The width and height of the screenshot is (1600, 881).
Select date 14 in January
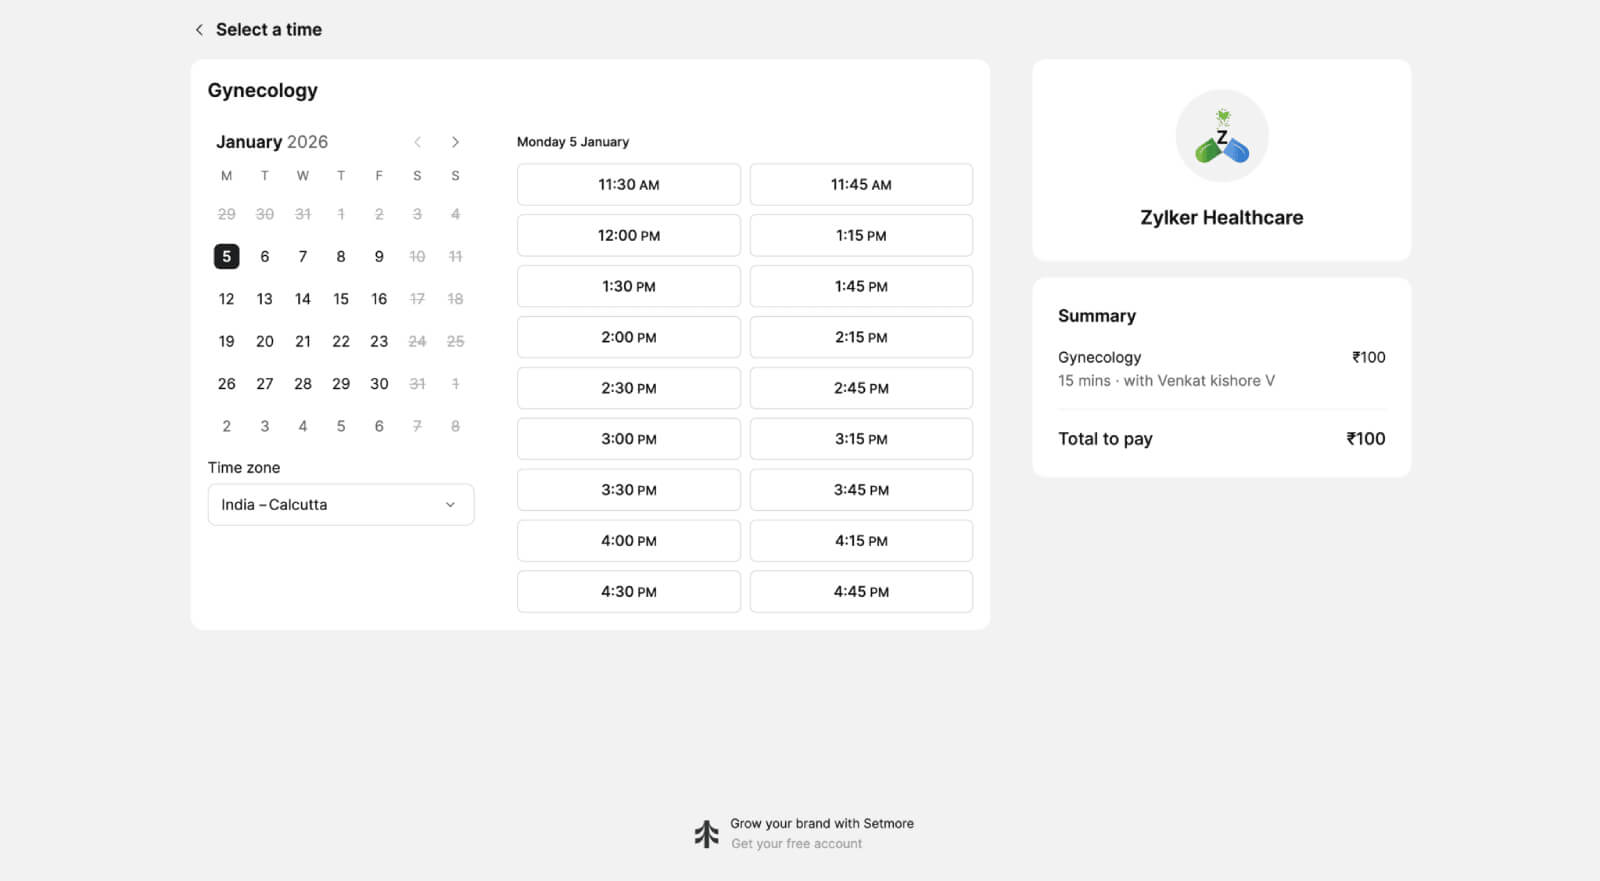coord(303,299)
